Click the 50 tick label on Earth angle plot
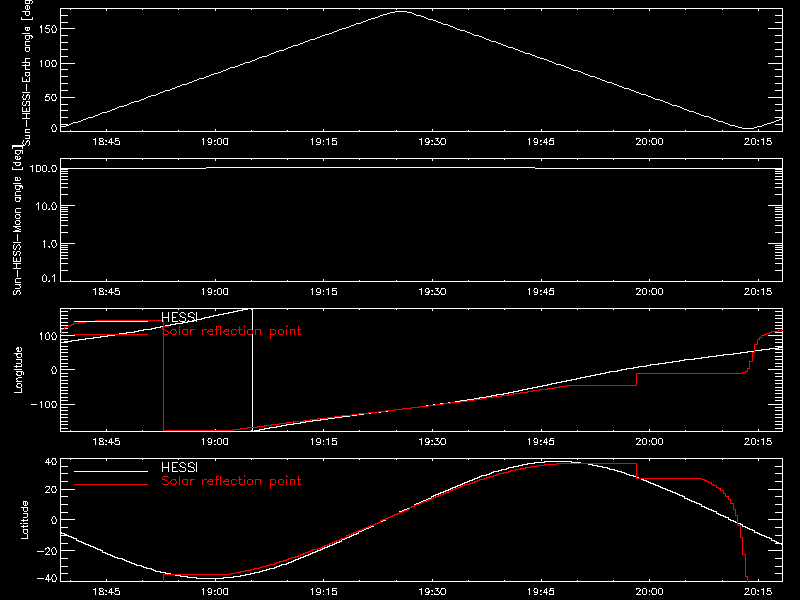This screenshot has height=600, width=800. point(51,97)
